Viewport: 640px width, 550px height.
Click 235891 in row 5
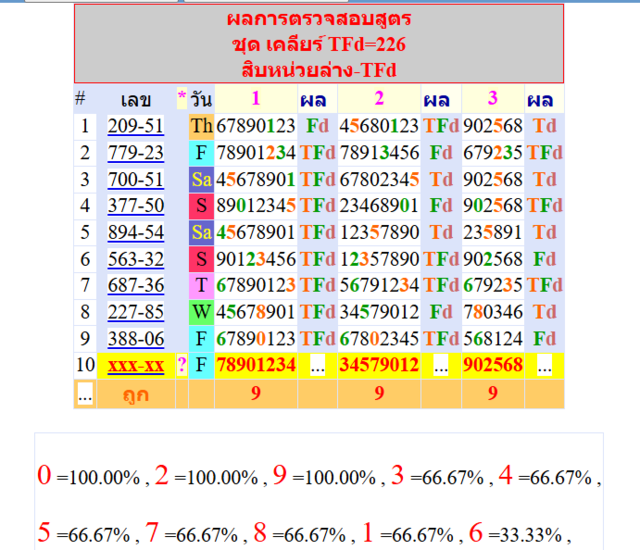[493, 233]
